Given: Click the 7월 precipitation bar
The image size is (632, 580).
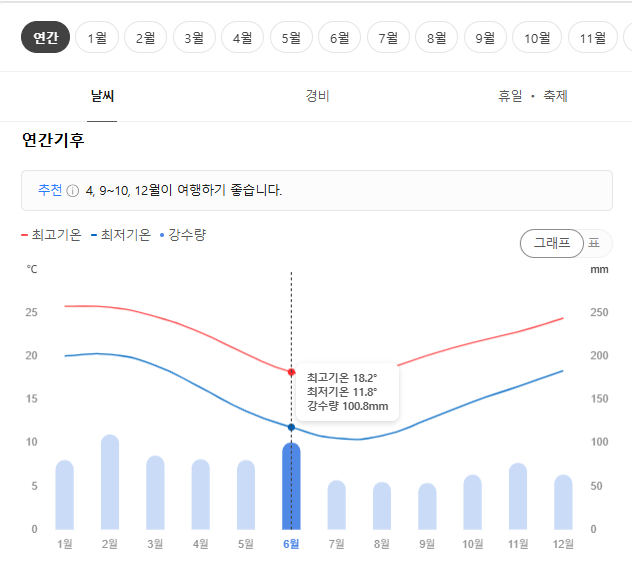Looking at the screenshot, I should [x=337, y=505].
